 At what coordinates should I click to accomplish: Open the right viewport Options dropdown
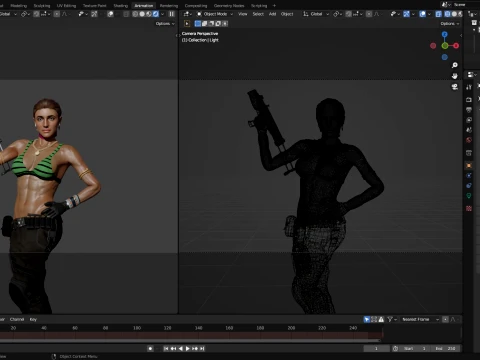(450, 24)
